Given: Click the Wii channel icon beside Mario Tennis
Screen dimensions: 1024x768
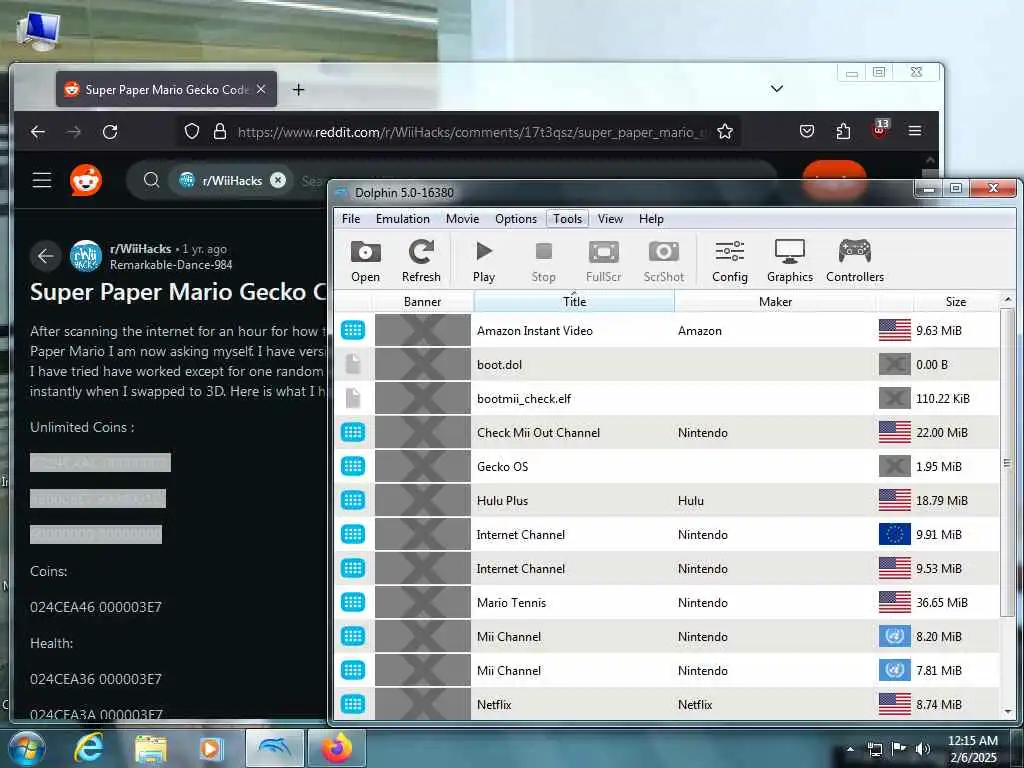Looking at the screenshot, I should tap(353, 602).
